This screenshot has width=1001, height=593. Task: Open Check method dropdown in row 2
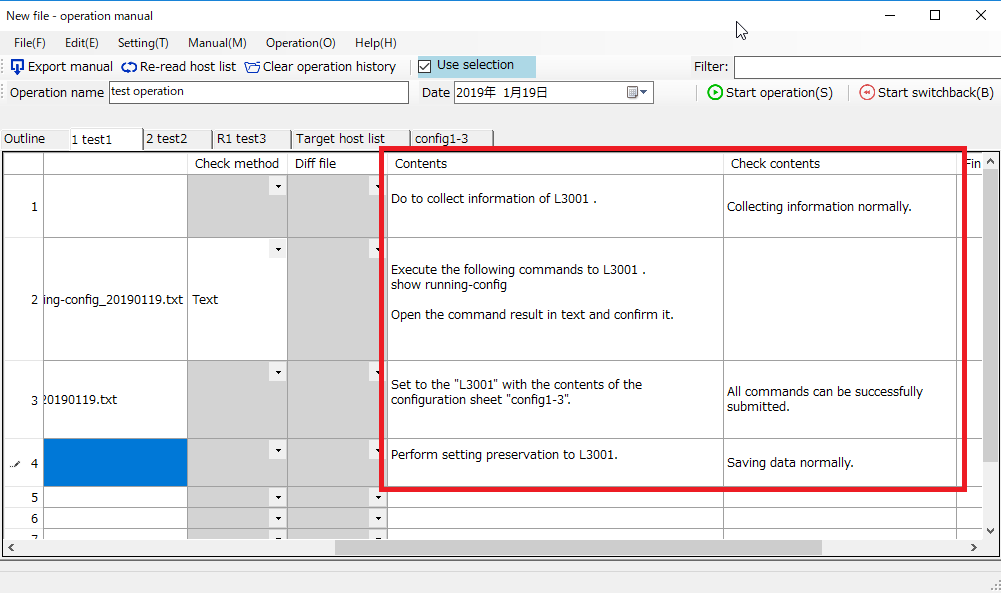click(x=277, y=249)
